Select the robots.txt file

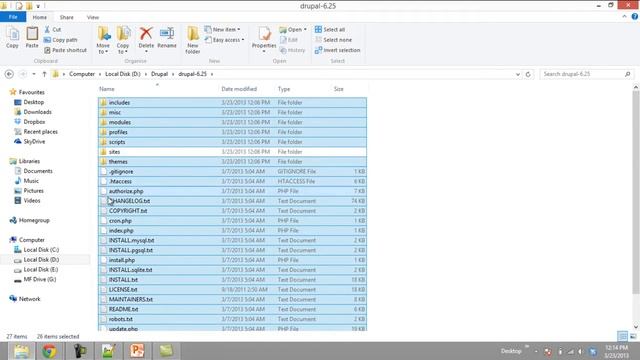[232, 319]
